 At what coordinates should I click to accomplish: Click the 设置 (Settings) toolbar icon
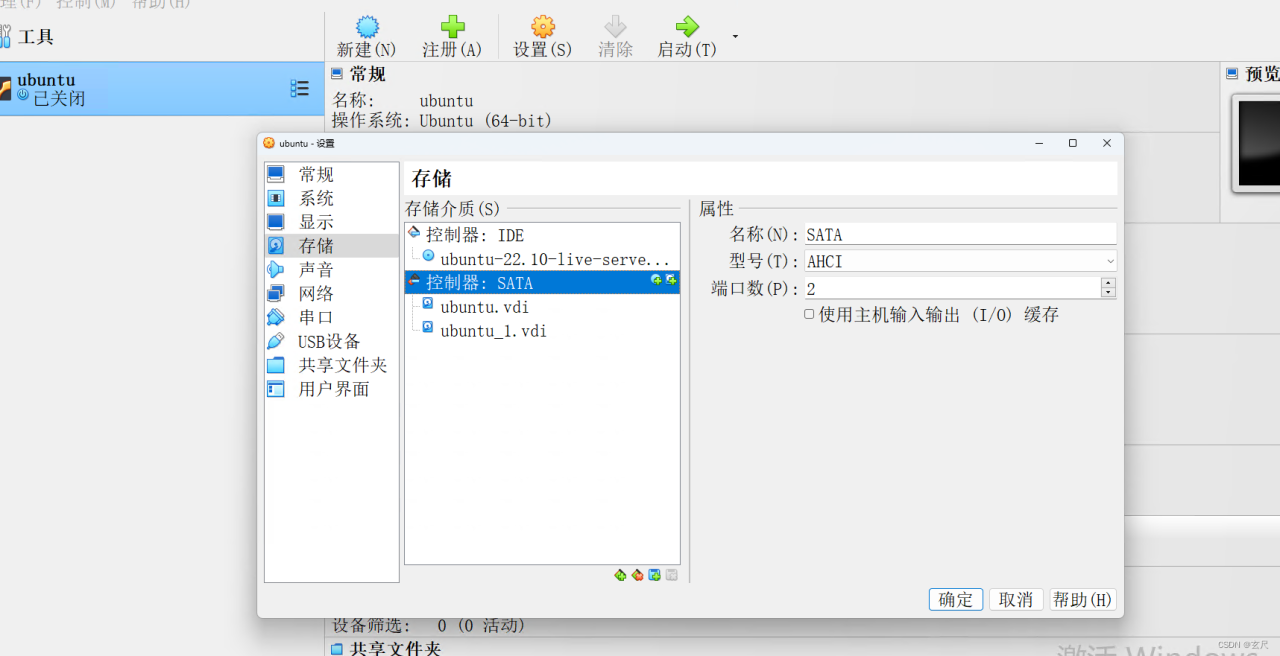[541, 33]
